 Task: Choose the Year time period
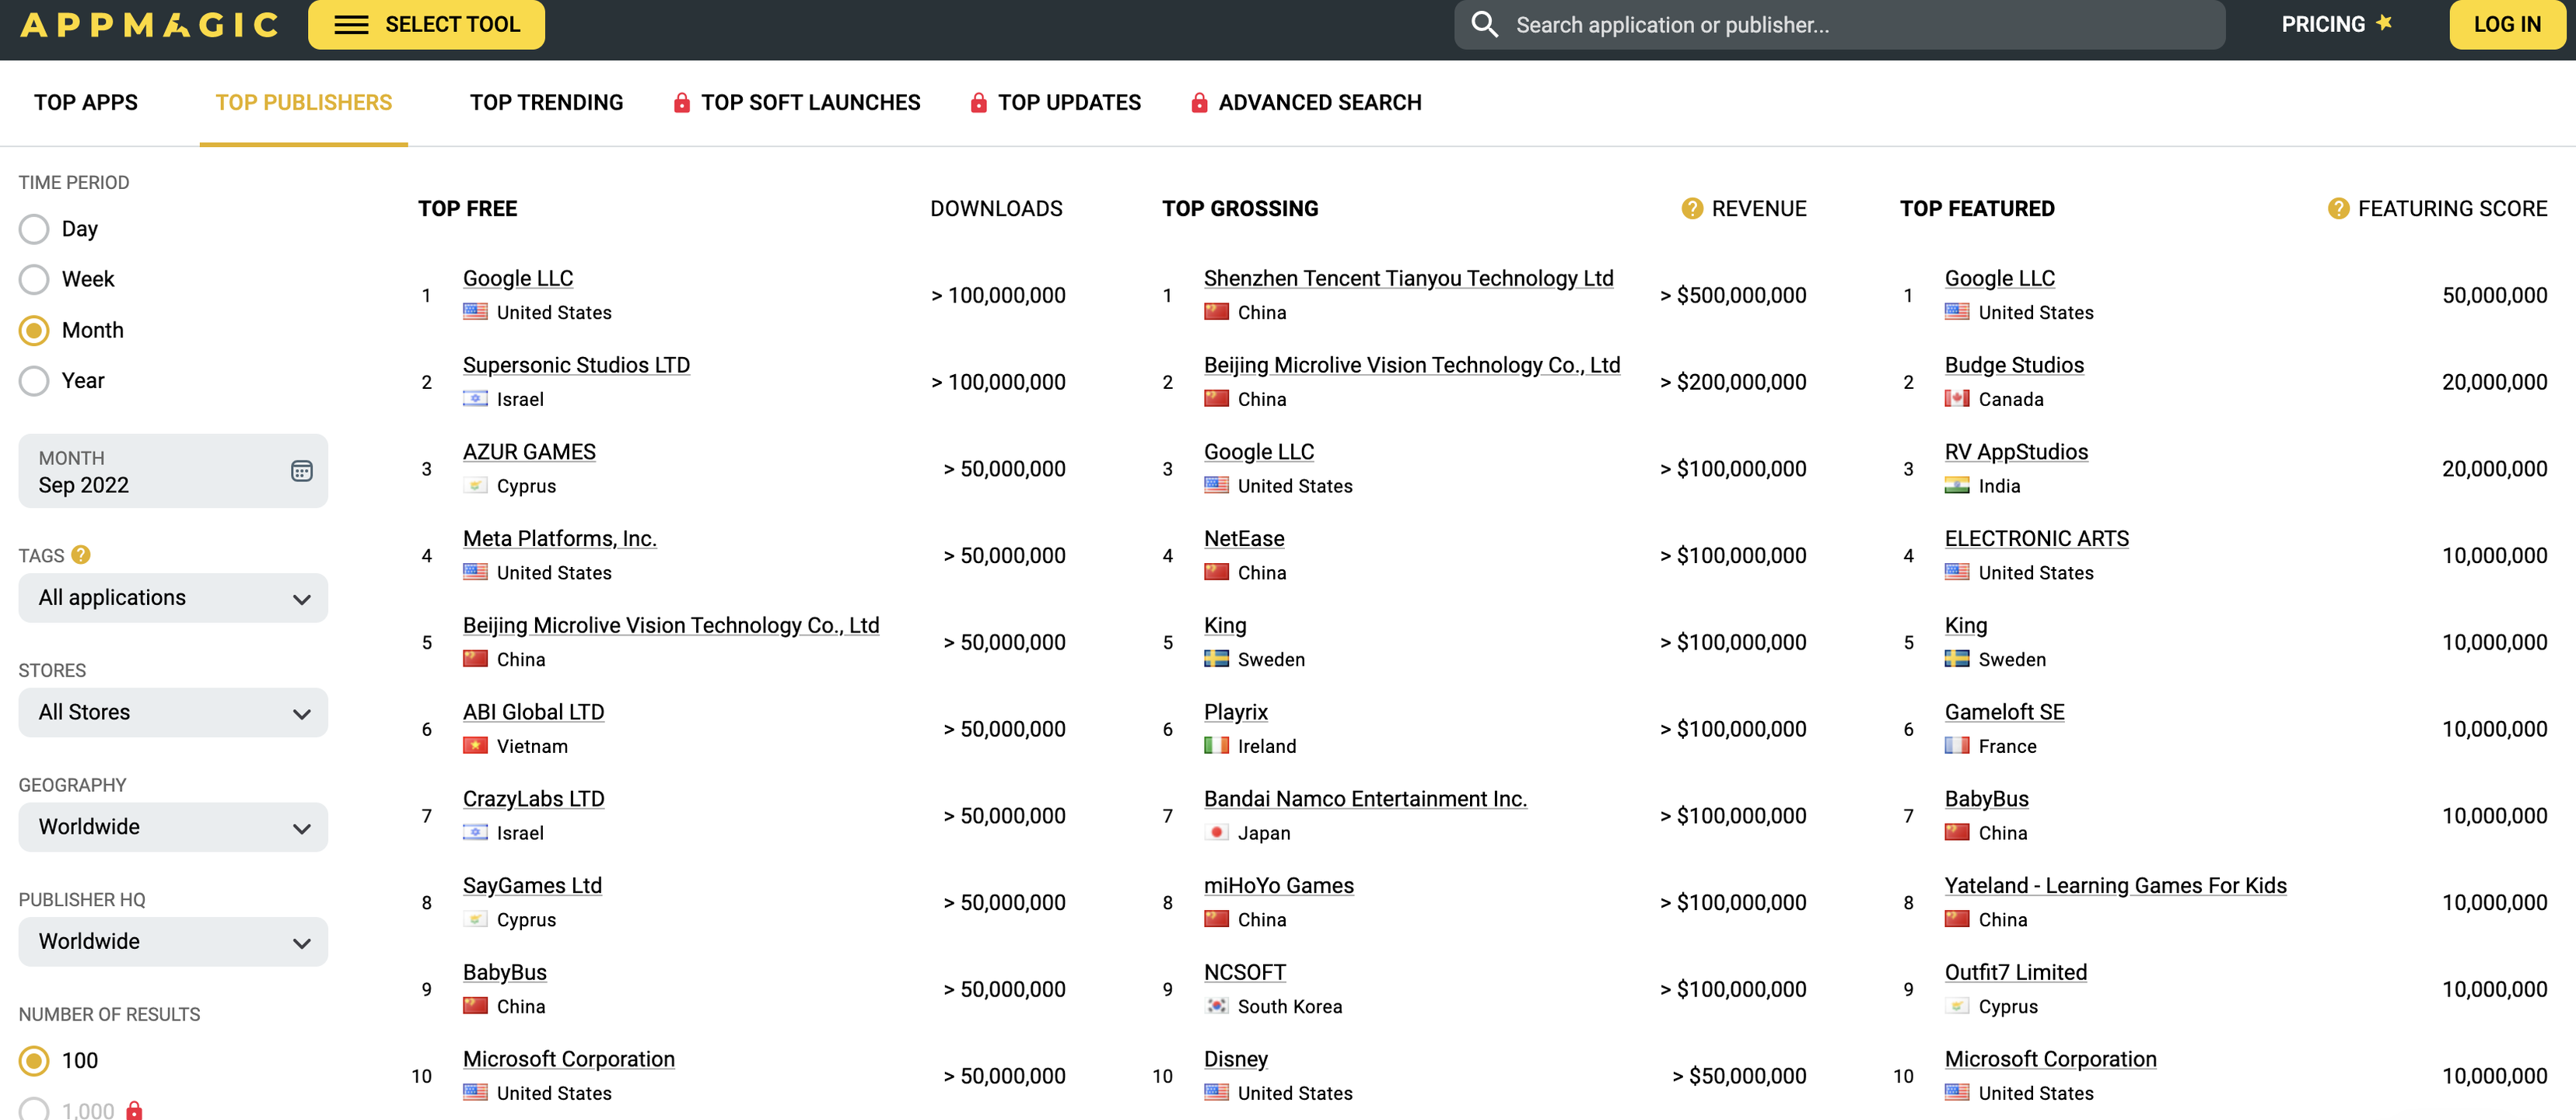(x=34, y=381)
